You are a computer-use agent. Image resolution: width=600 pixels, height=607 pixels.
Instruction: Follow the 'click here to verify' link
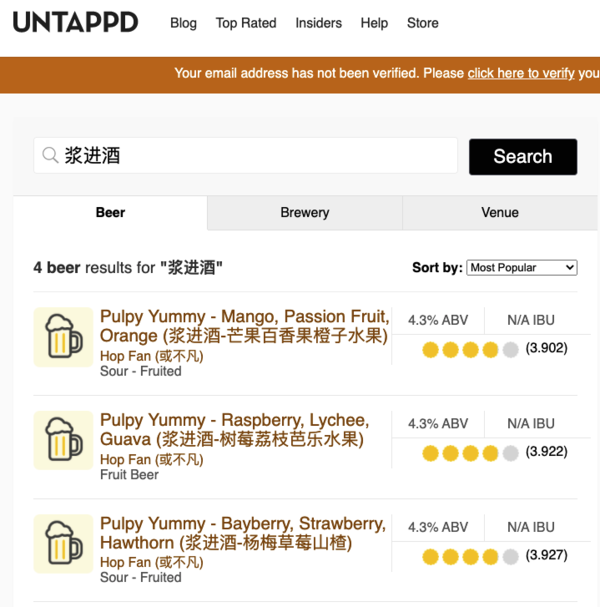click(521, 73)
